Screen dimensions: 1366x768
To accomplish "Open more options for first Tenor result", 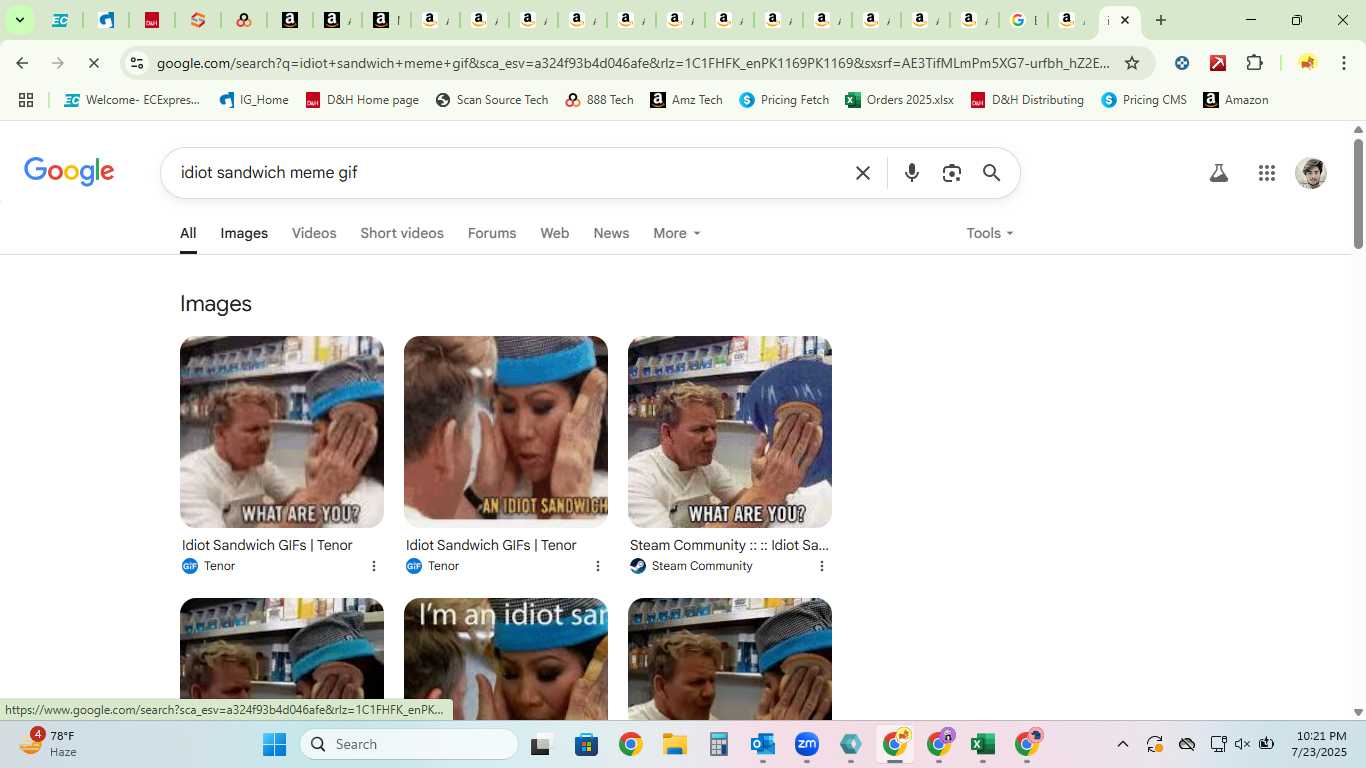I will click(374, 566).
